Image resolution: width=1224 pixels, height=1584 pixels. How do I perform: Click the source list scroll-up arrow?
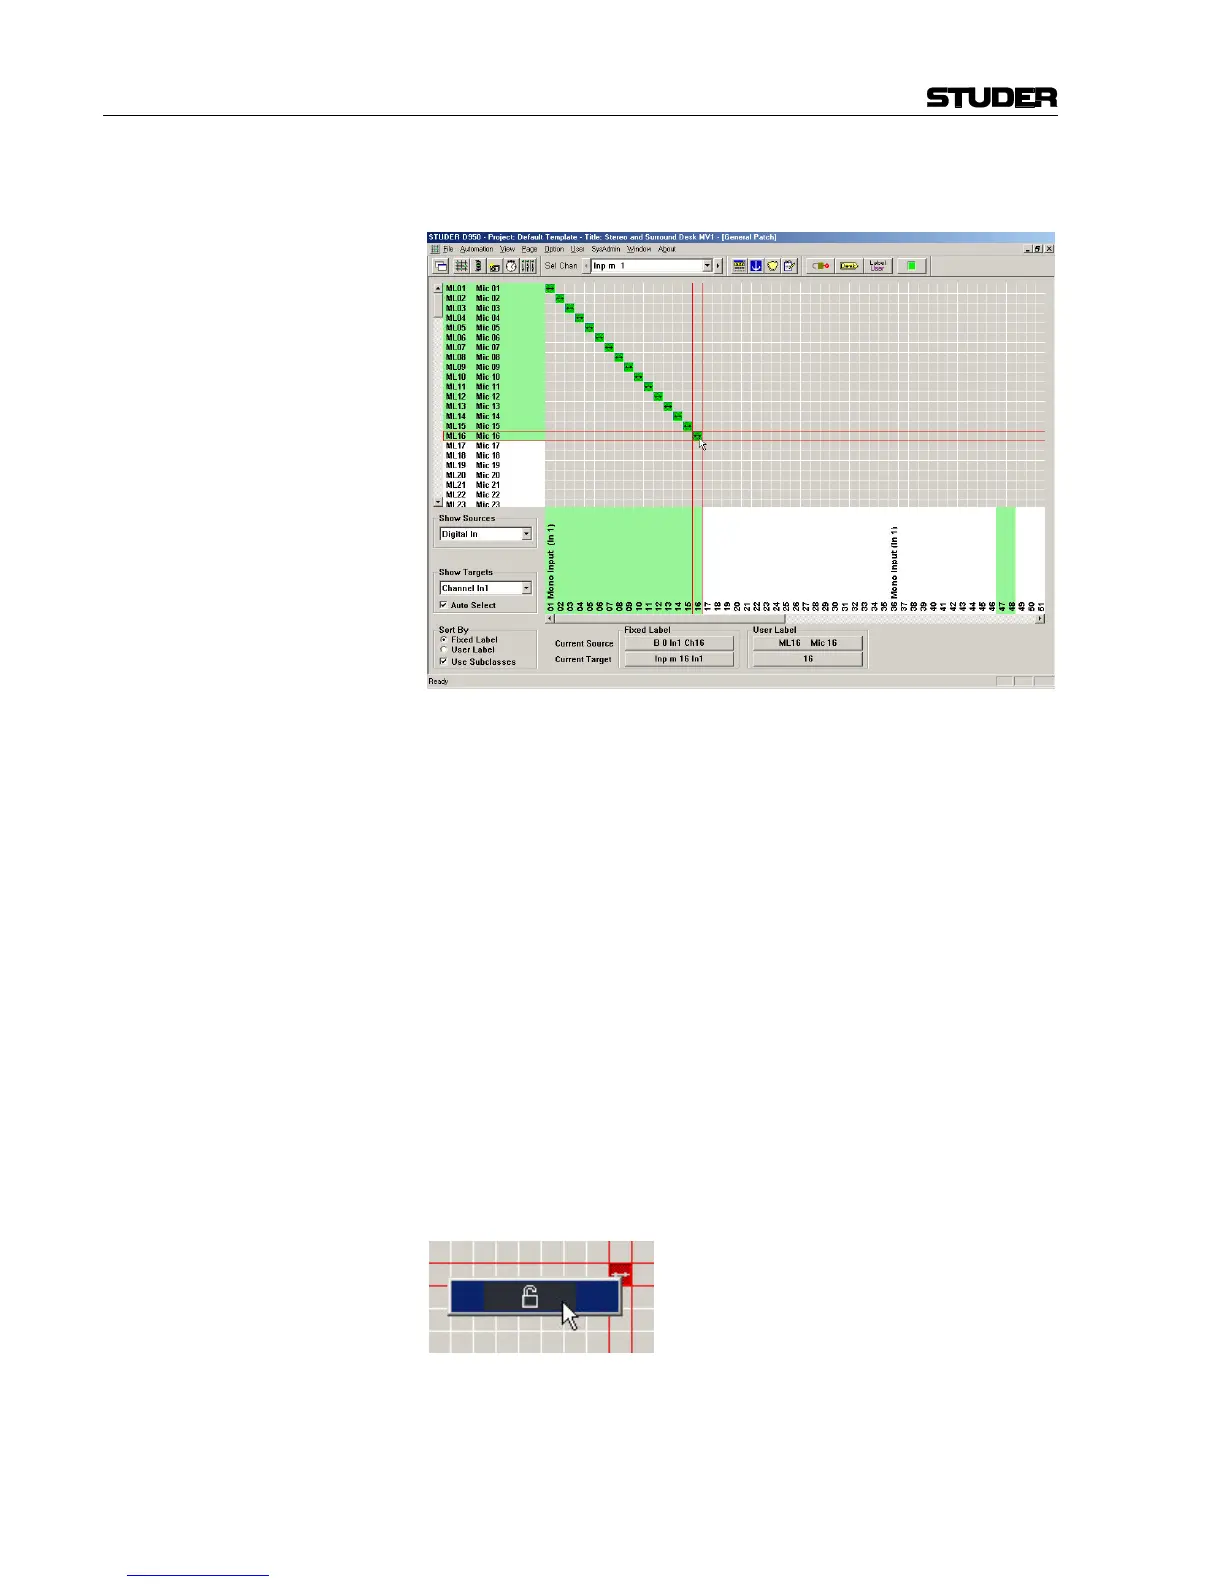point(437,288)
